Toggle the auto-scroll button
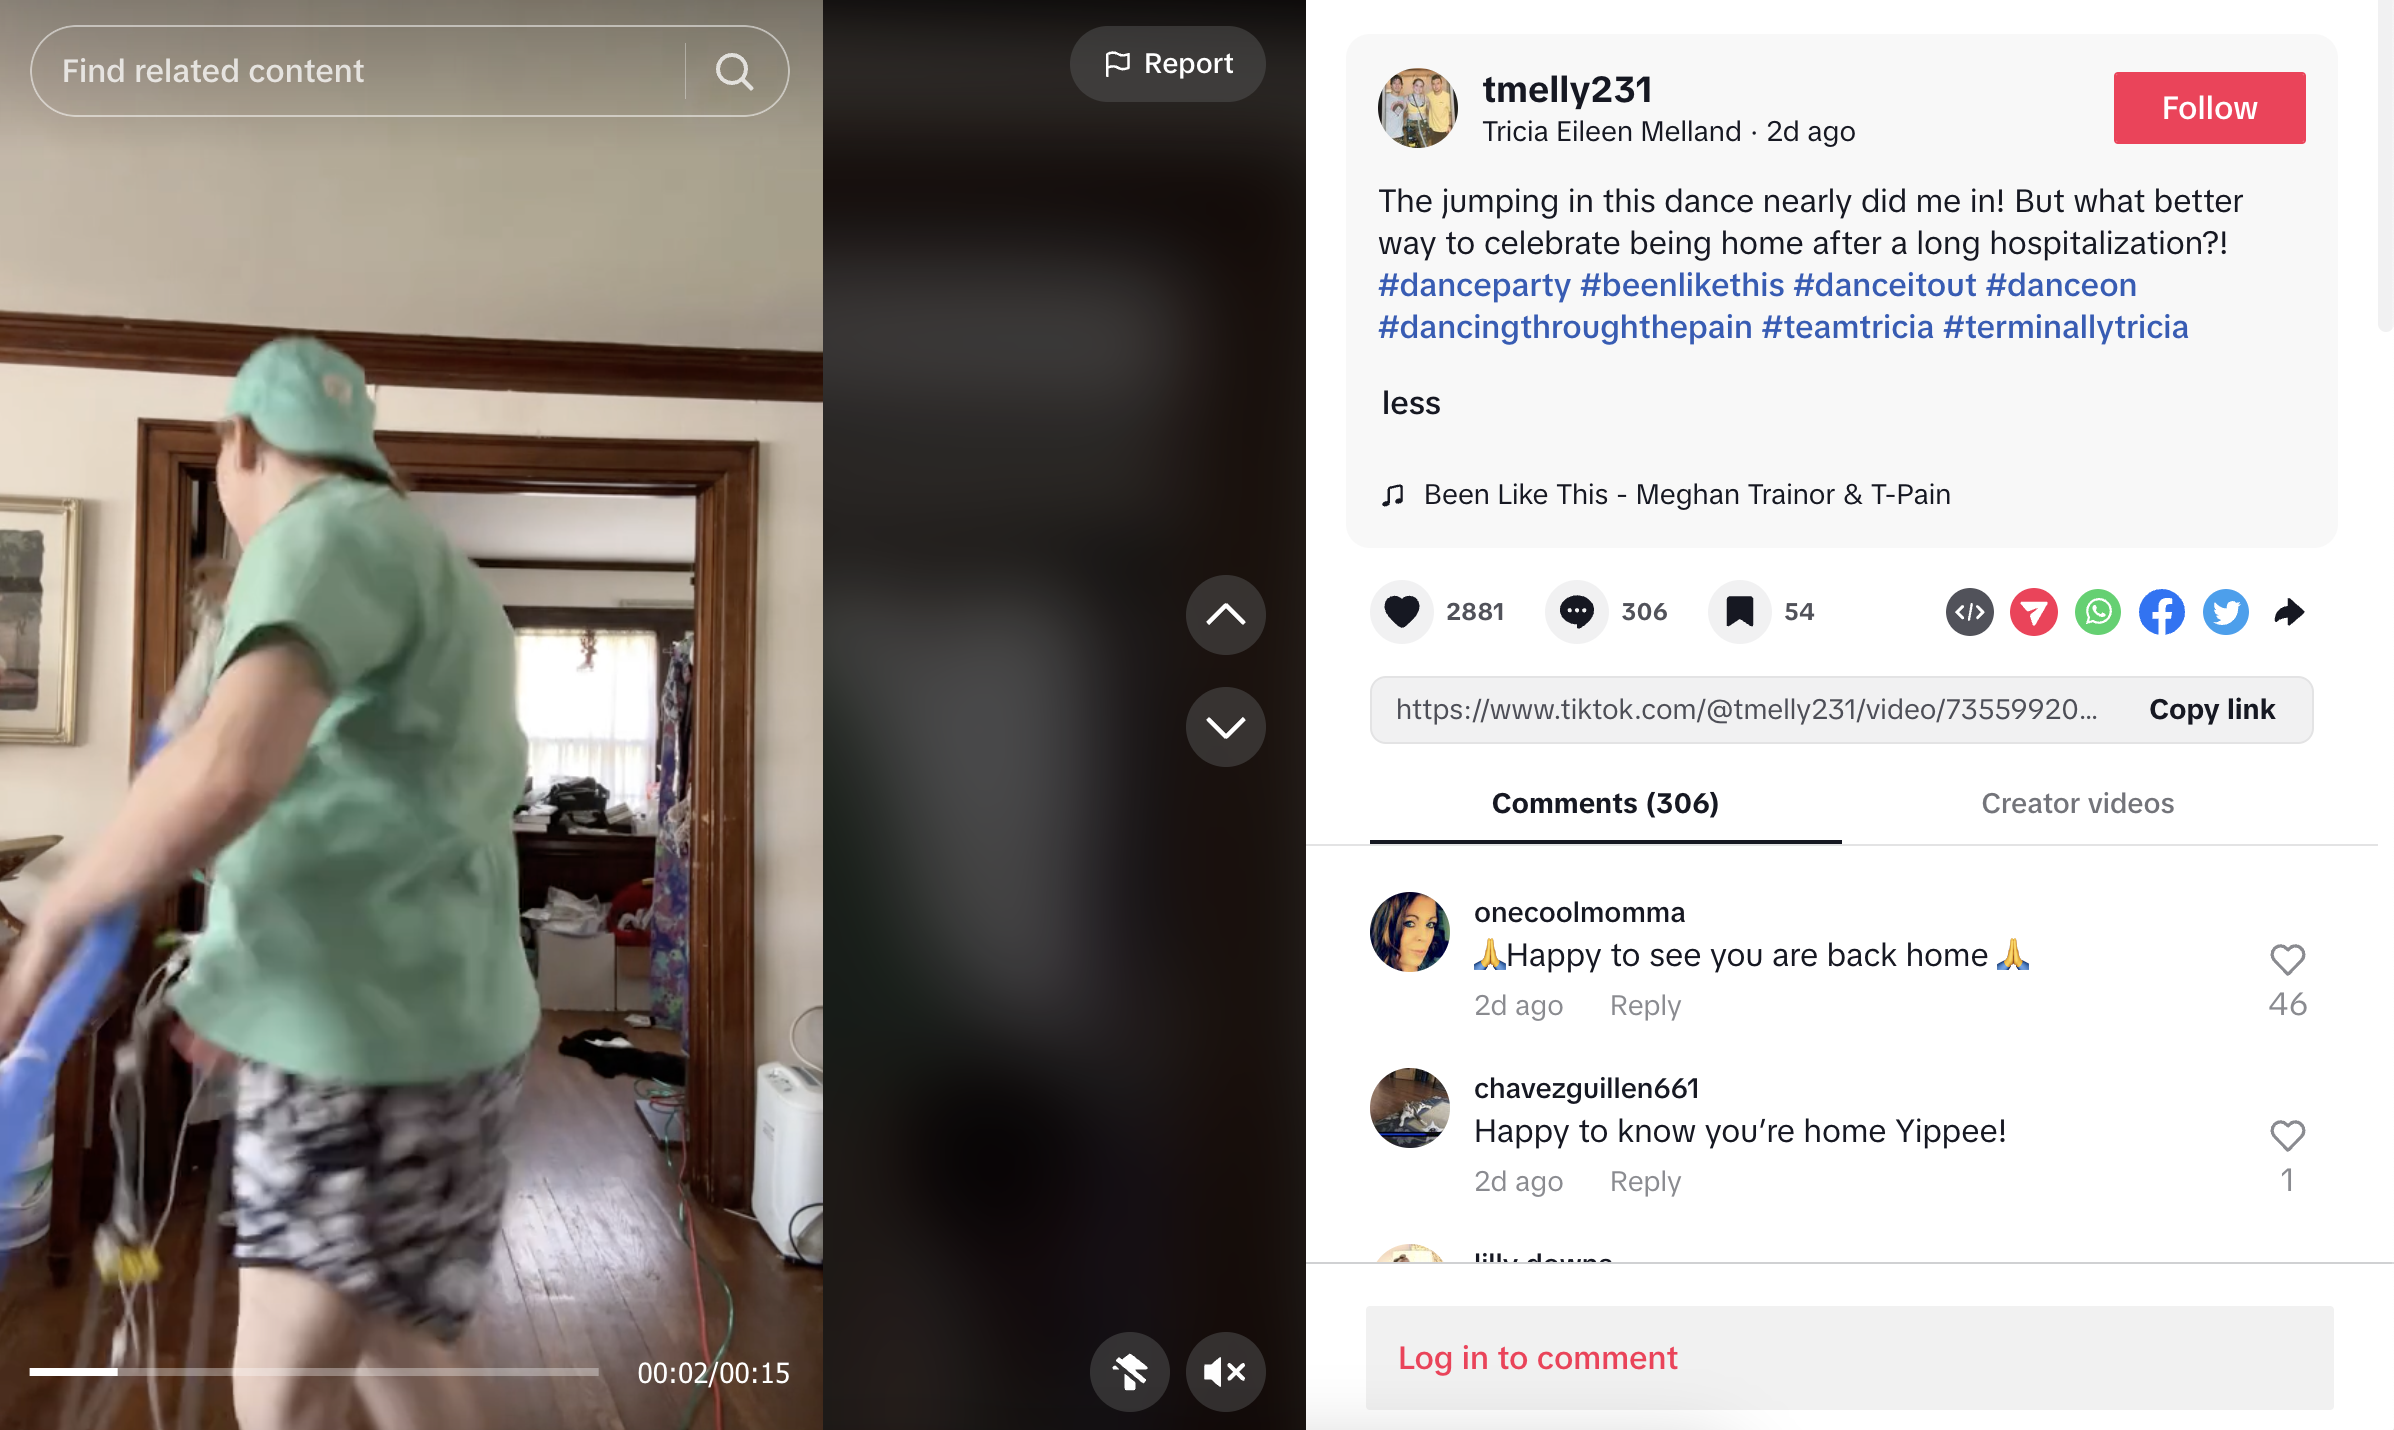This screenshot has width=2394, height=1430. (1129, 1371)
